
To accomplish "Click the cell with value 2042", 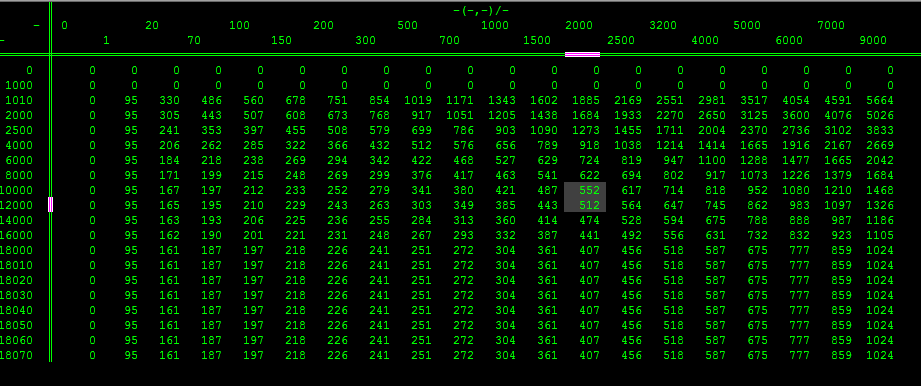I will pos(879,160).
